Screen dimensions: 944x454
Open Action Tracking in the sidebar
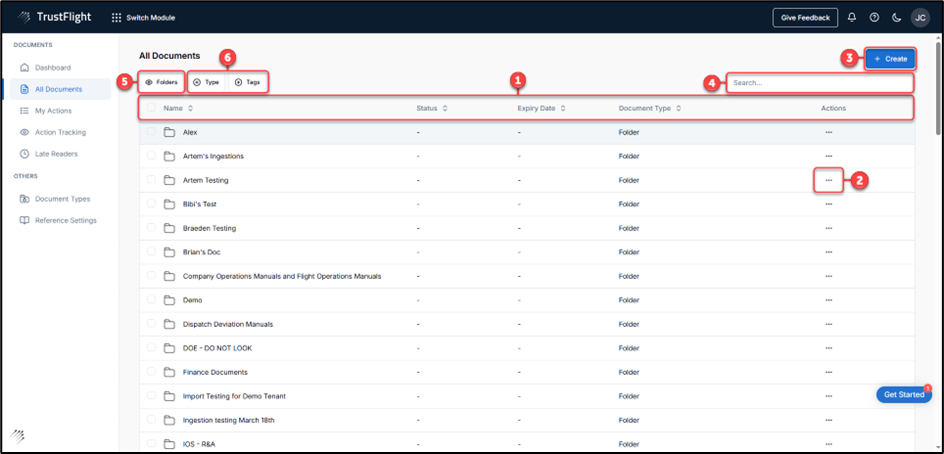60,132
